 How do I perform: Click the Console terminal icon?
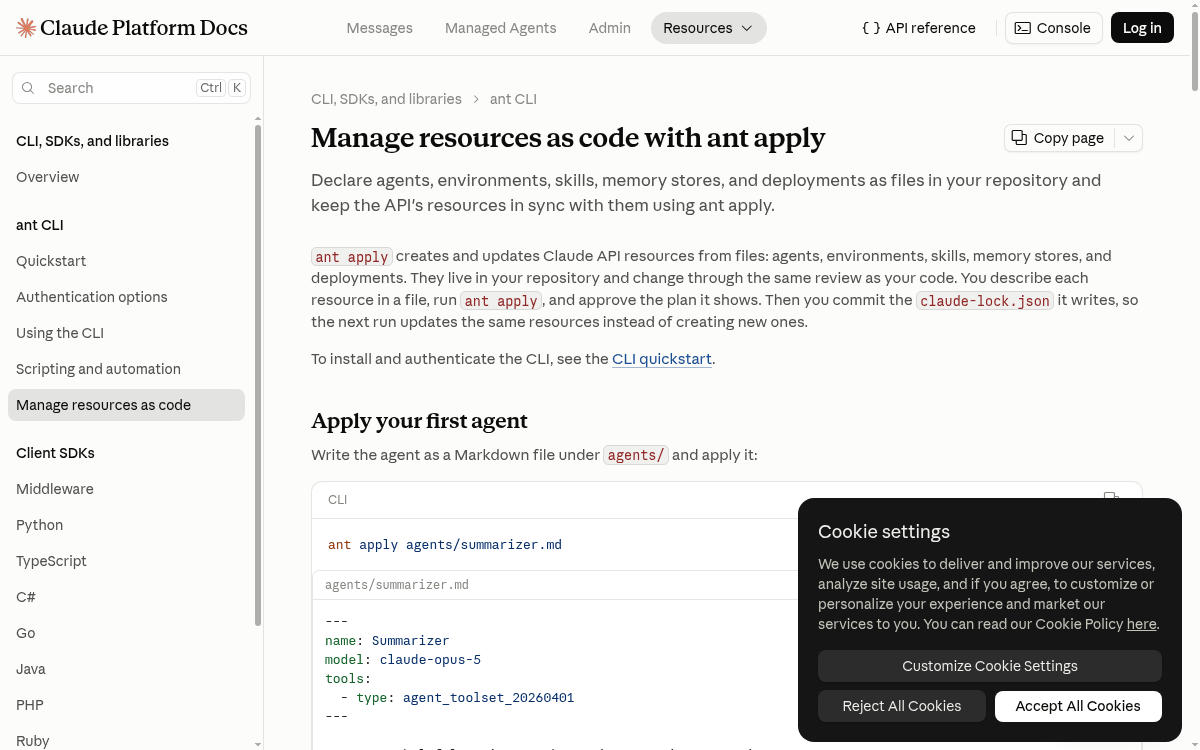[x=1022, y=28]
